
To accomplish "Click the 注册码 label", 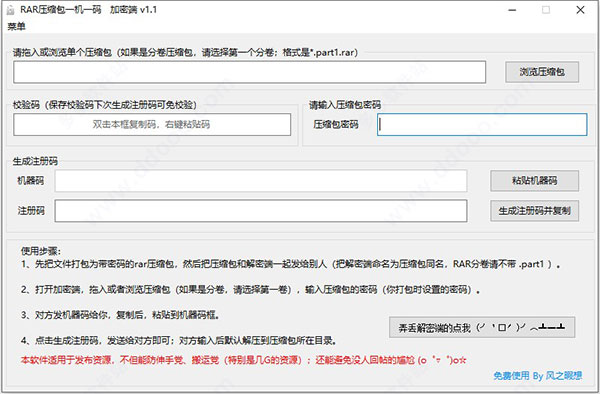I will click(31, 210).
